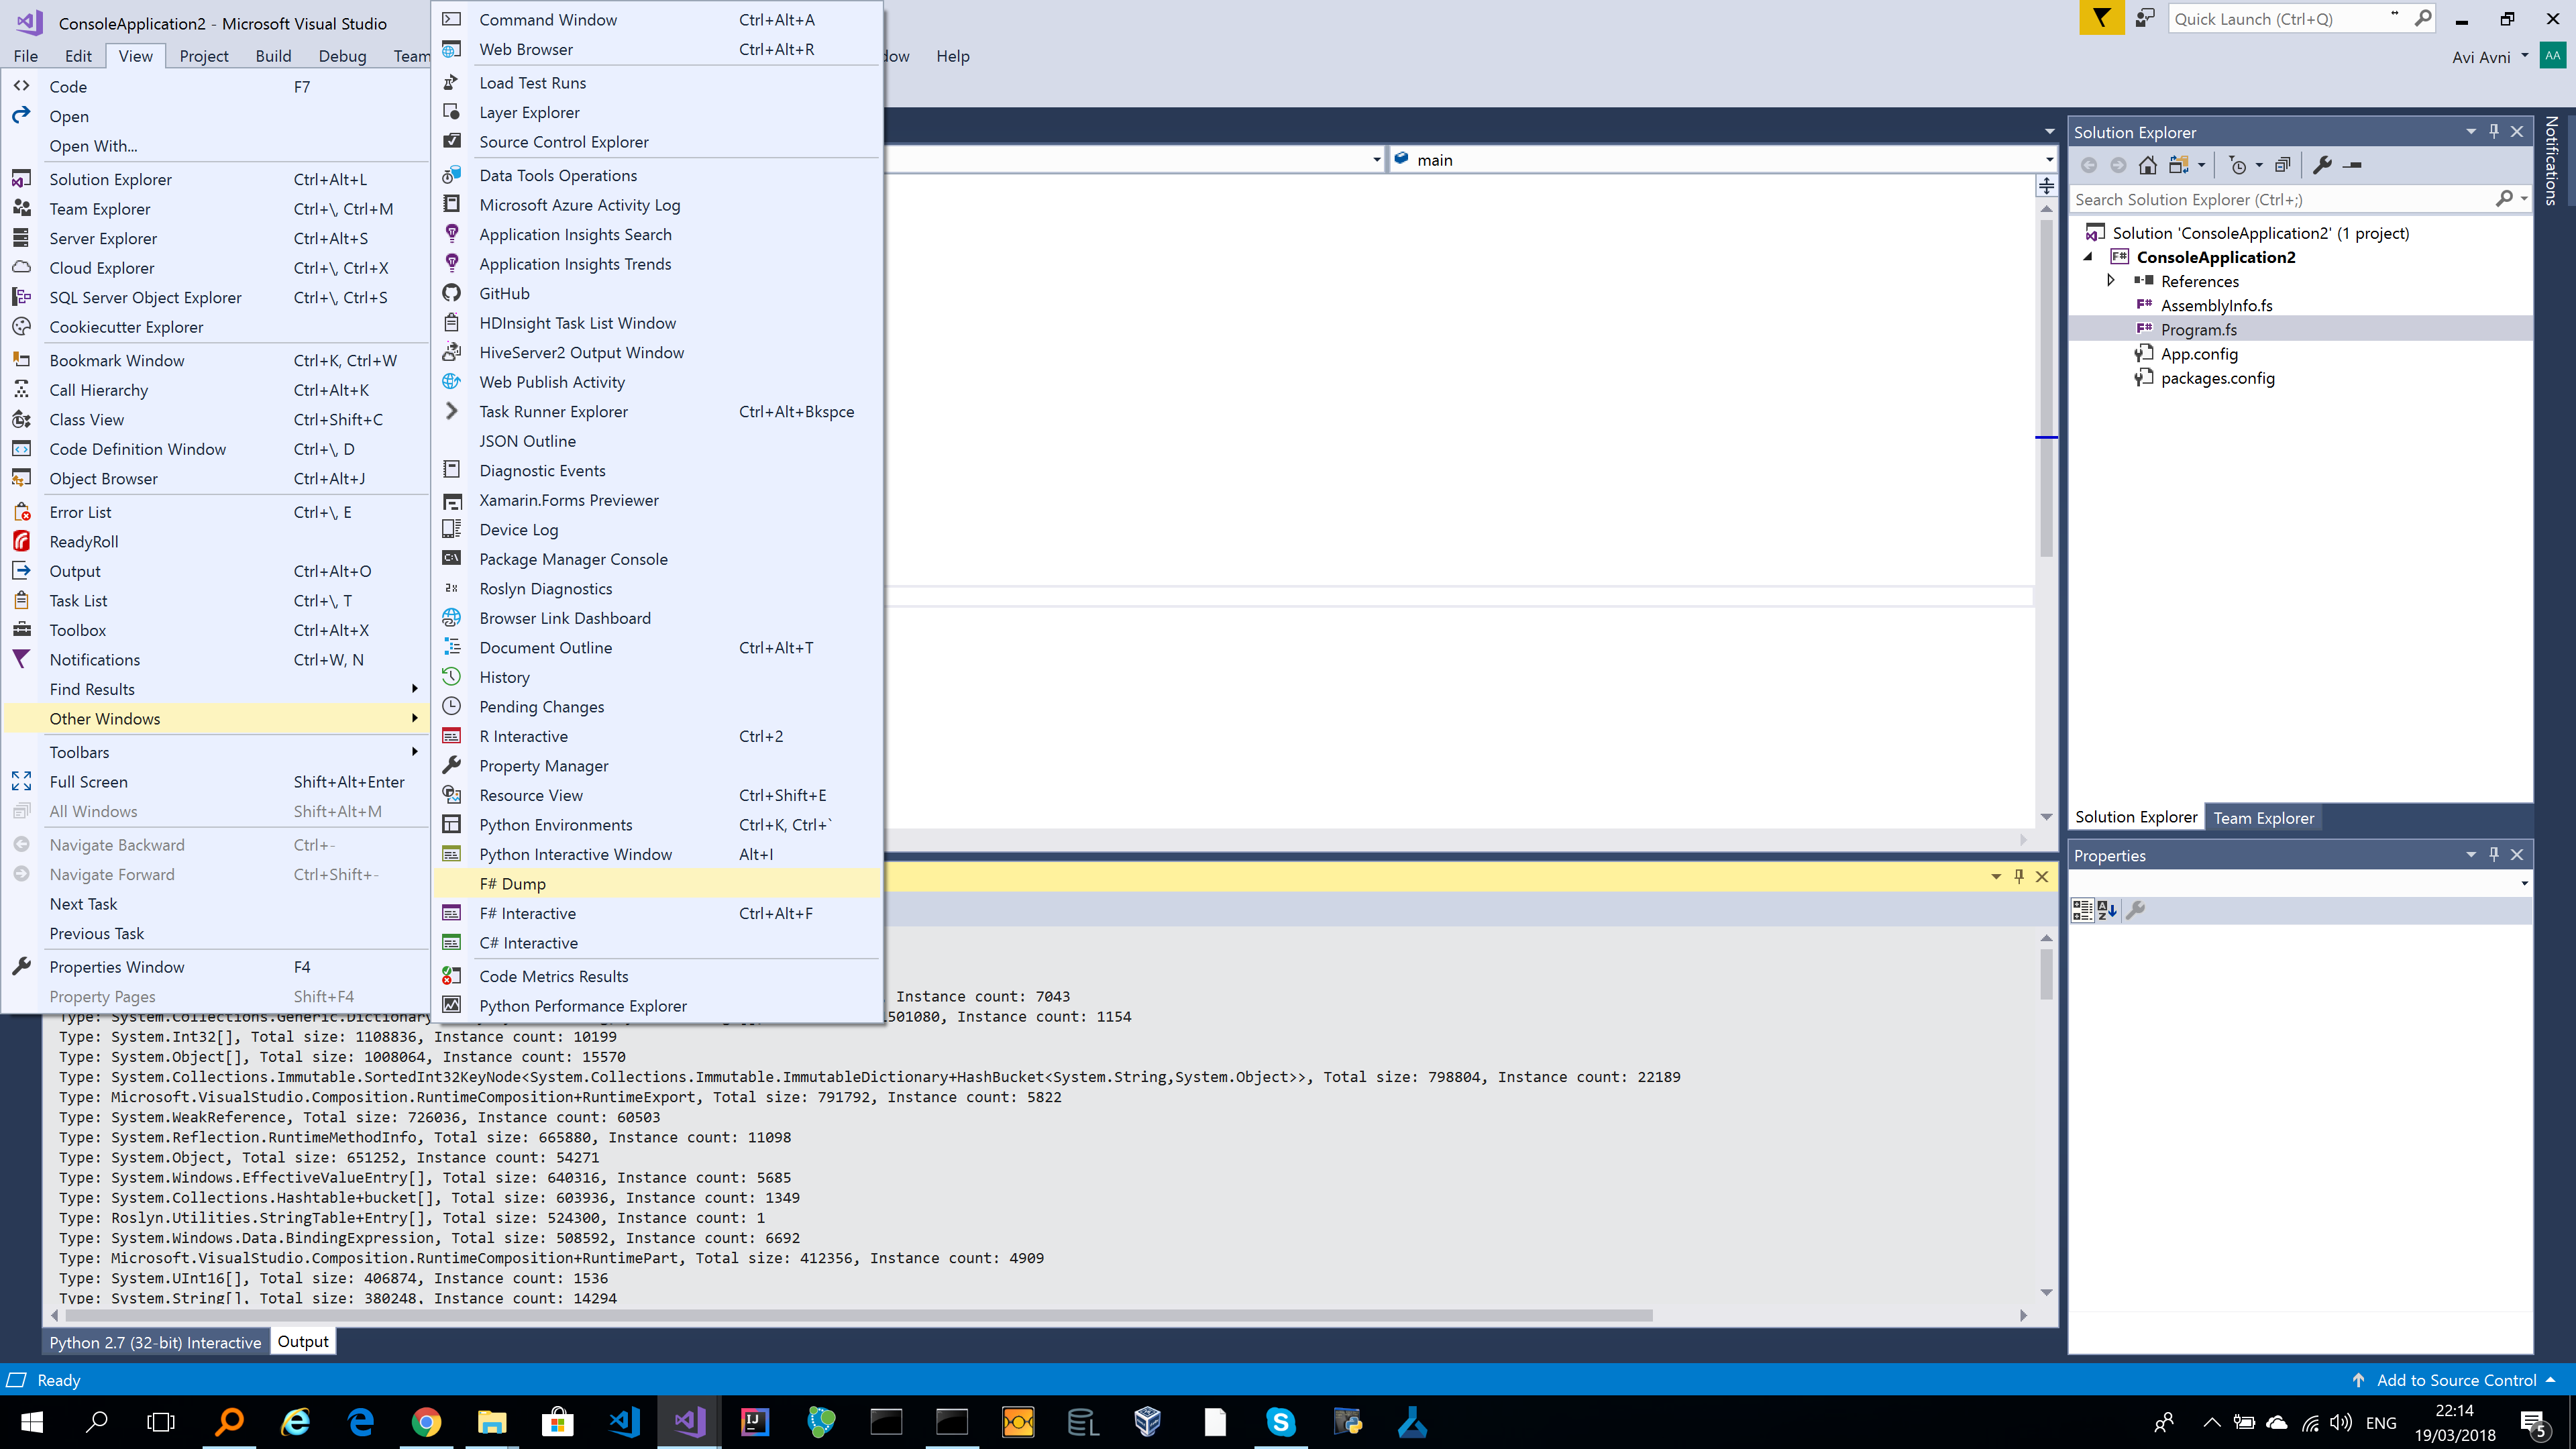Open Chrome from the Windows taskbar

point(426,1422)
